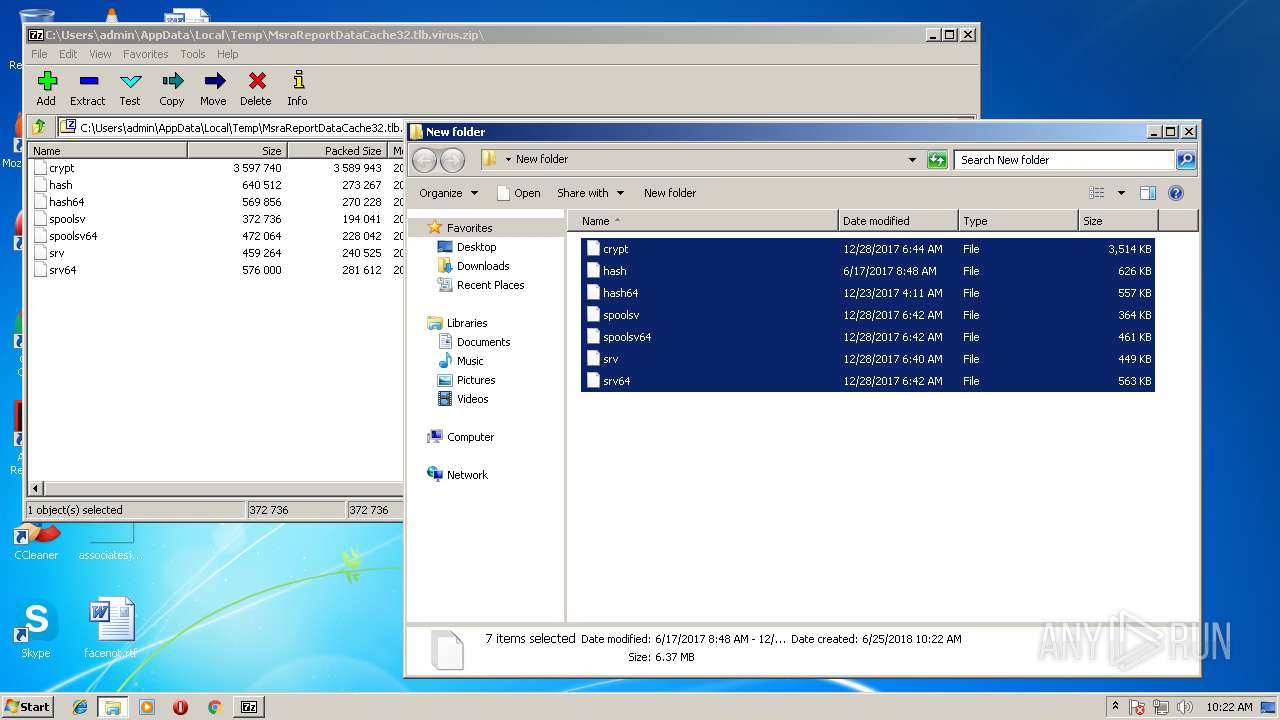This screenshot has height=720, width=1280.
Task: Click the Open button in Explorer toolbar
Action: tap(519, 193)
